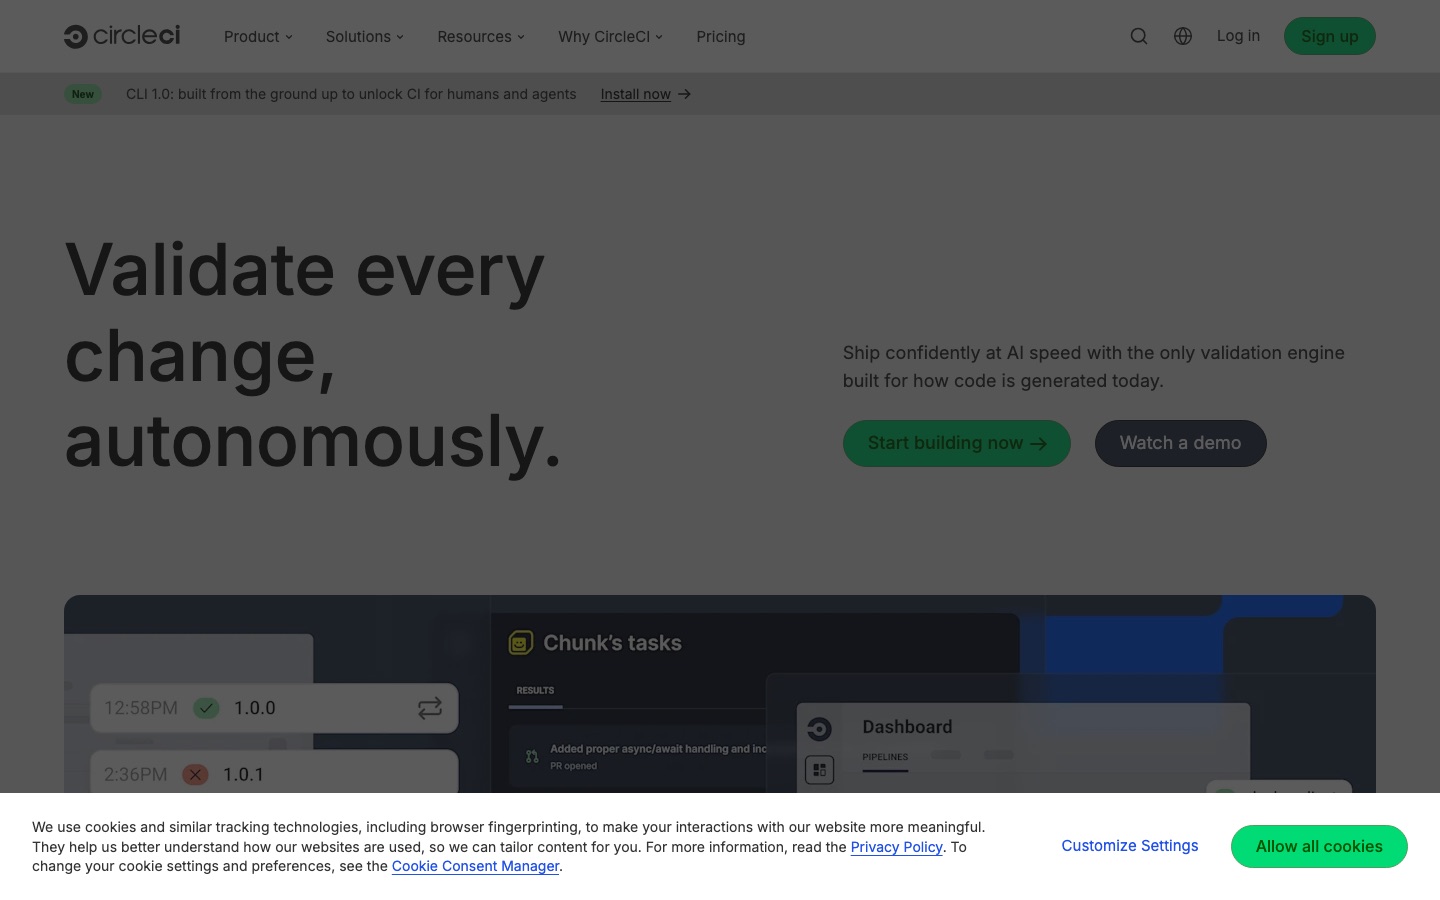Click the sync arrows icon on 1.0.0 row
The image size is (1440, 900).
430,708
